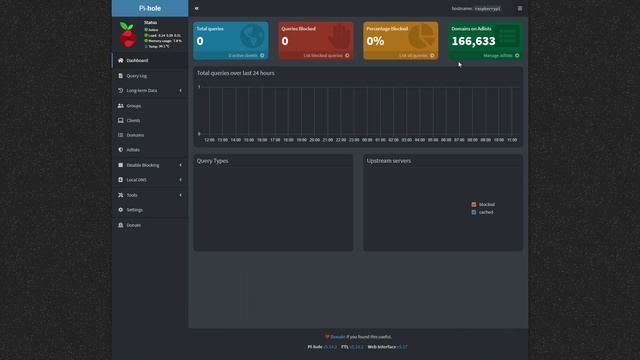Click globe icon in Total queries card
The image size is (640, 360).
[x=252, y=36]
